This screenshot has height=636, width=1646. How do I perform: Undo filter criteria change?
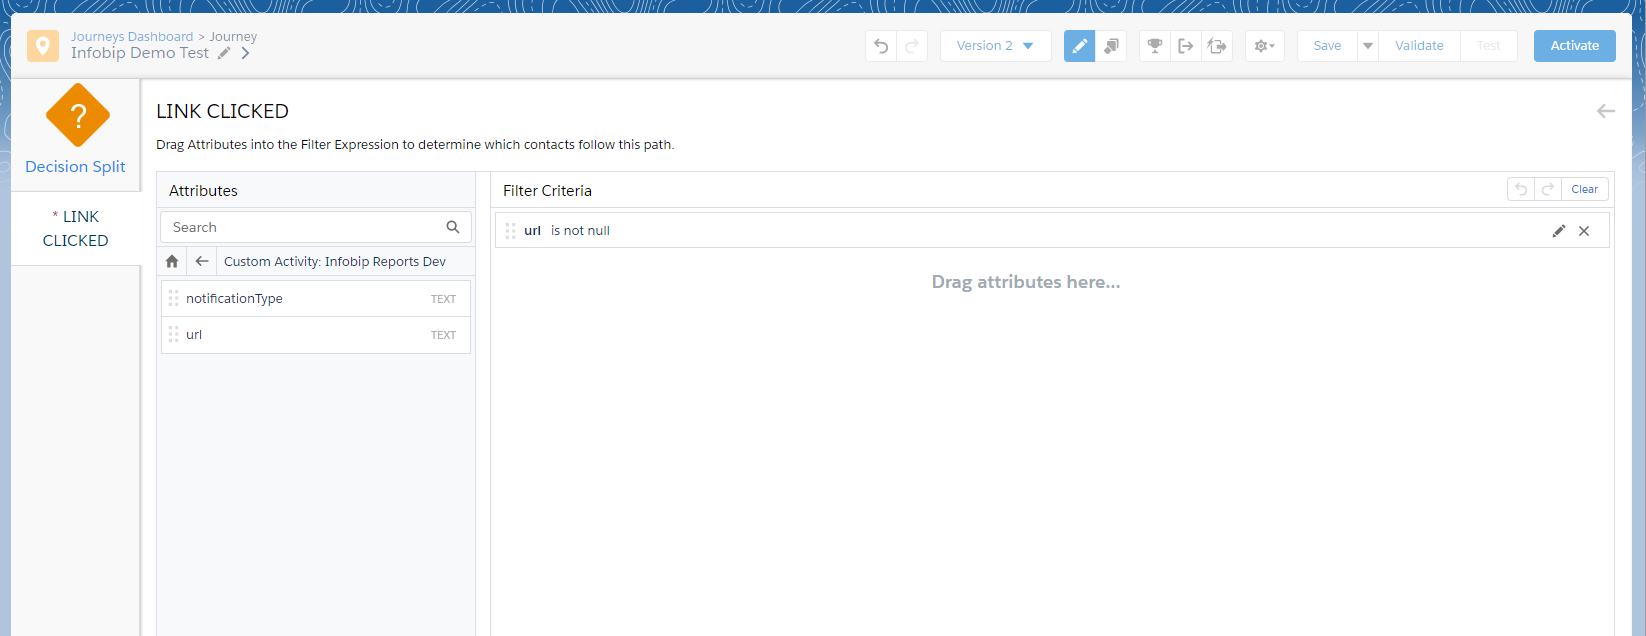click(x=1521, y=189)
